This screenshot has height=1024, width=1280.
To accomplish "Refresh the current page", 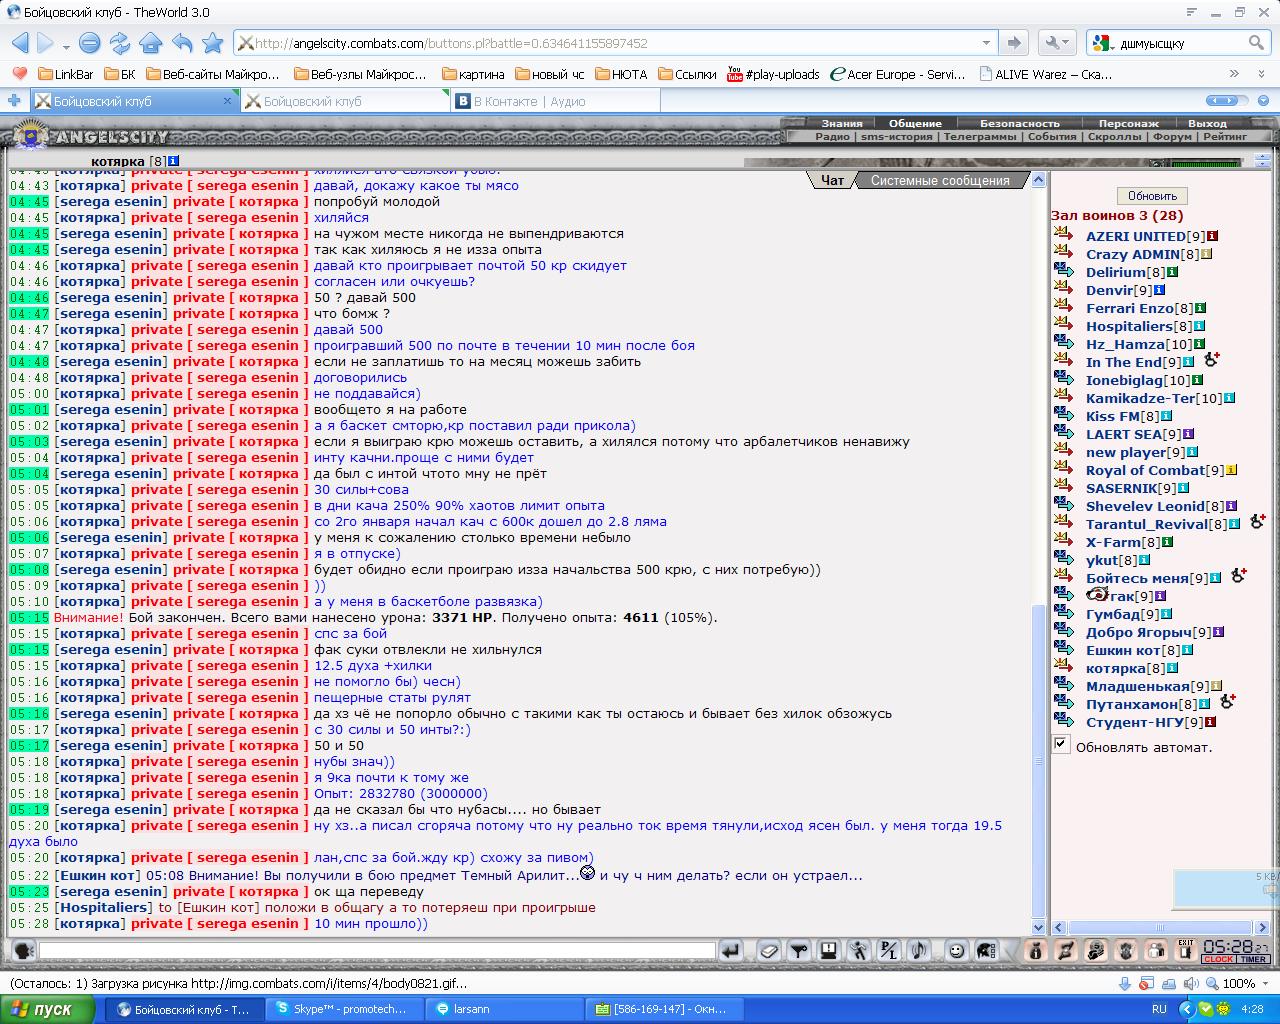I will pyautogui.click(x=120, y=43).
